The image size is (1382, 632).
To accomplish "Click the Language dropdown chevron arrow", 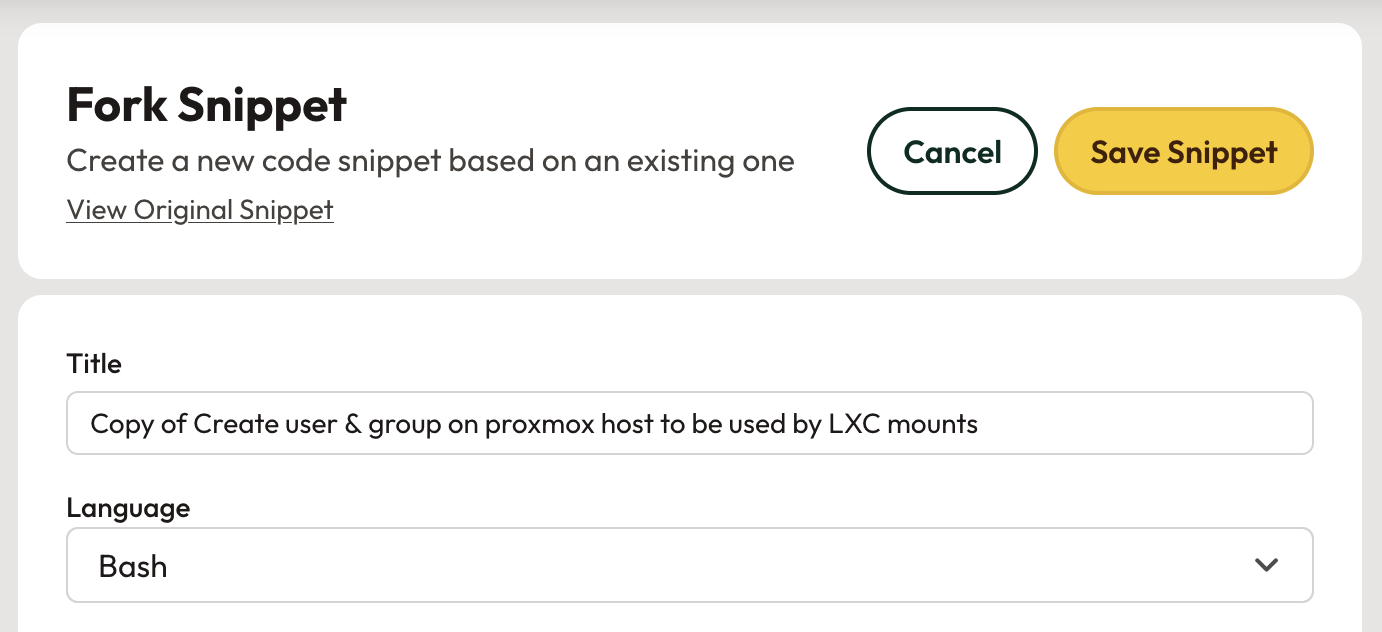I will 1266,565.
